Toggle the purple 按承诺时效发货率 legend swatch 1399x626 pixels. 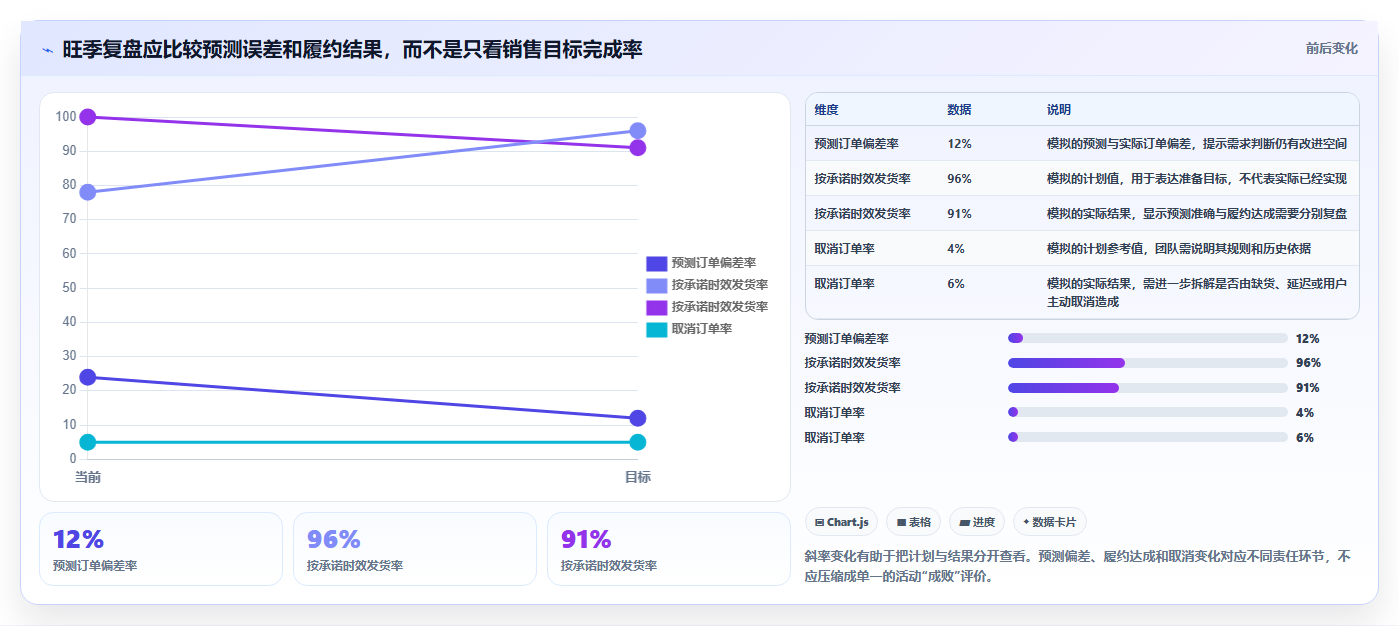click(656, 307)
